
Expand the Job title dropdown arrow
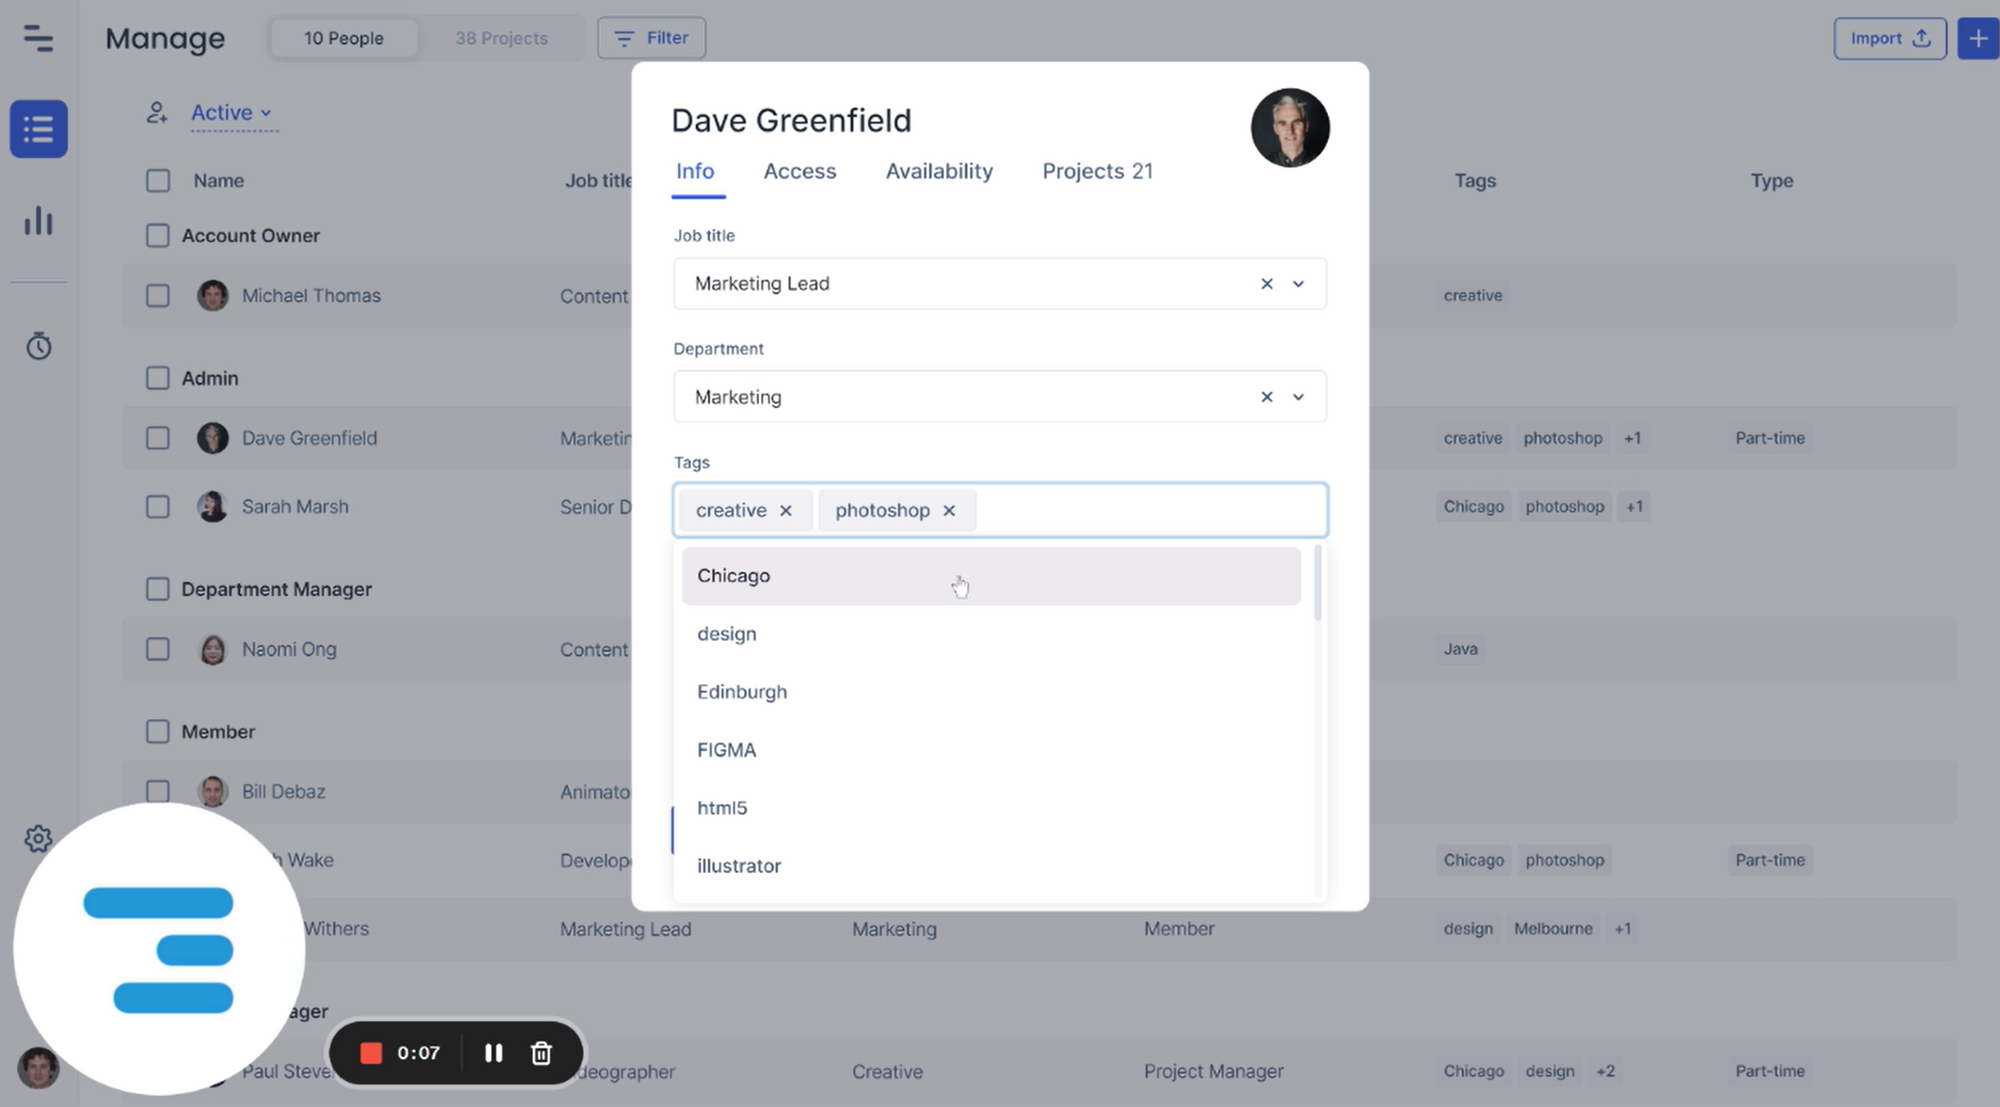pyautogui.click(x=1298, y=284)
